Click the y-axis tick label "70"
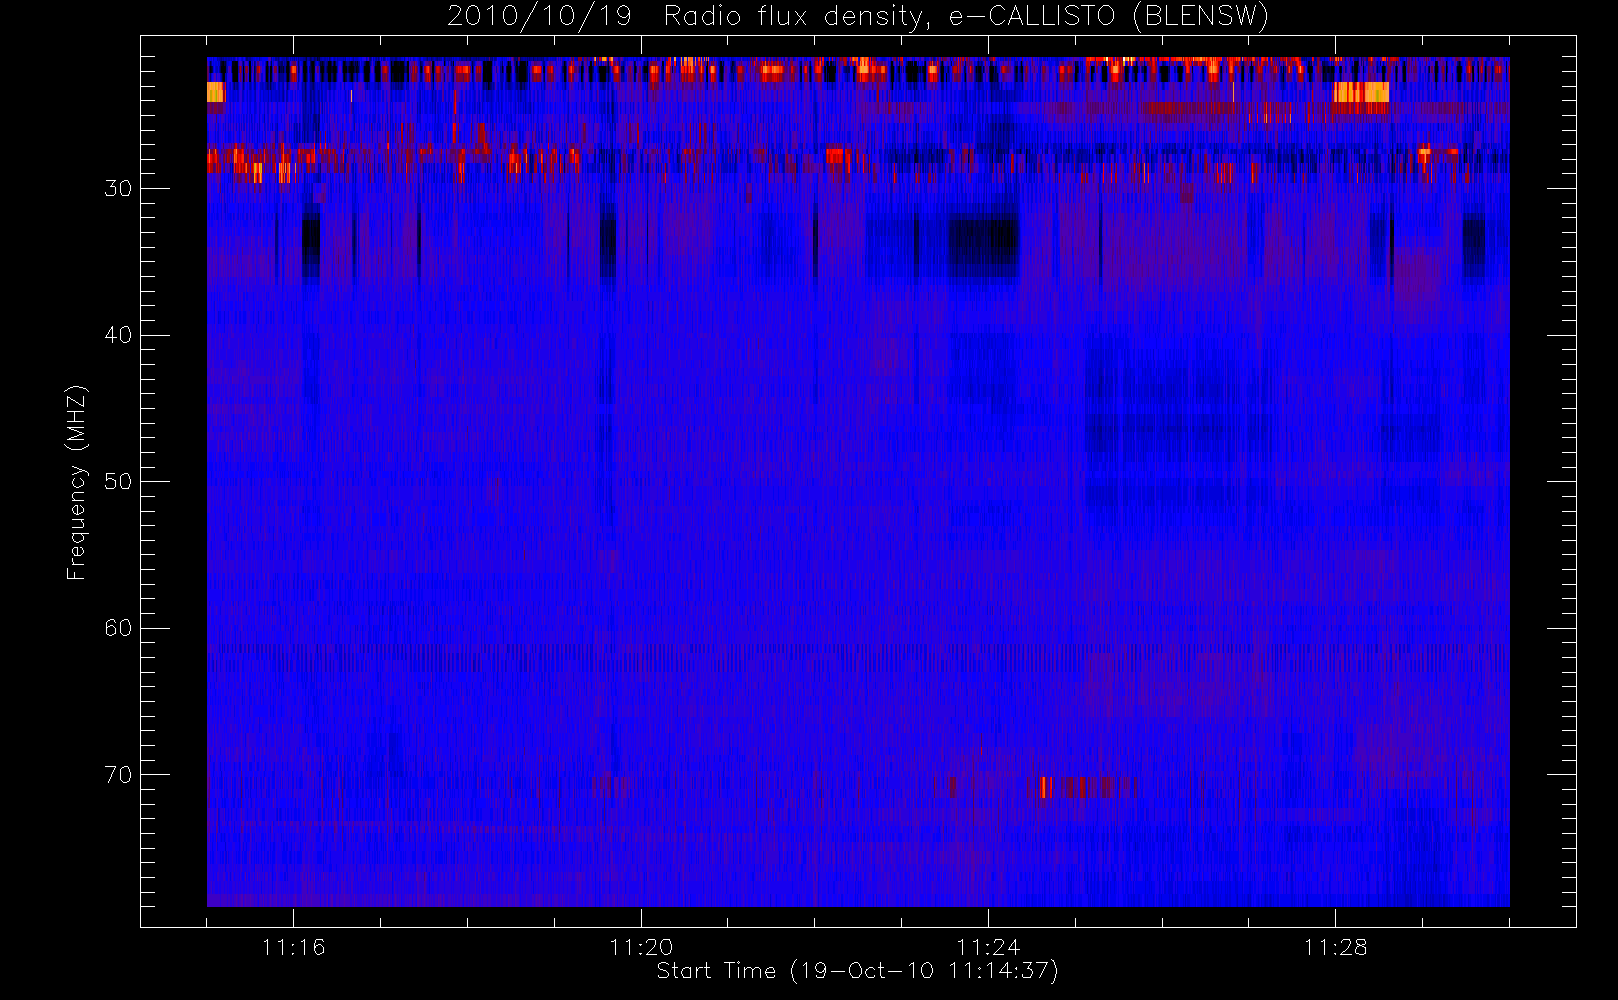Viewport: 1618px width, 1000px height. (118, 775)
